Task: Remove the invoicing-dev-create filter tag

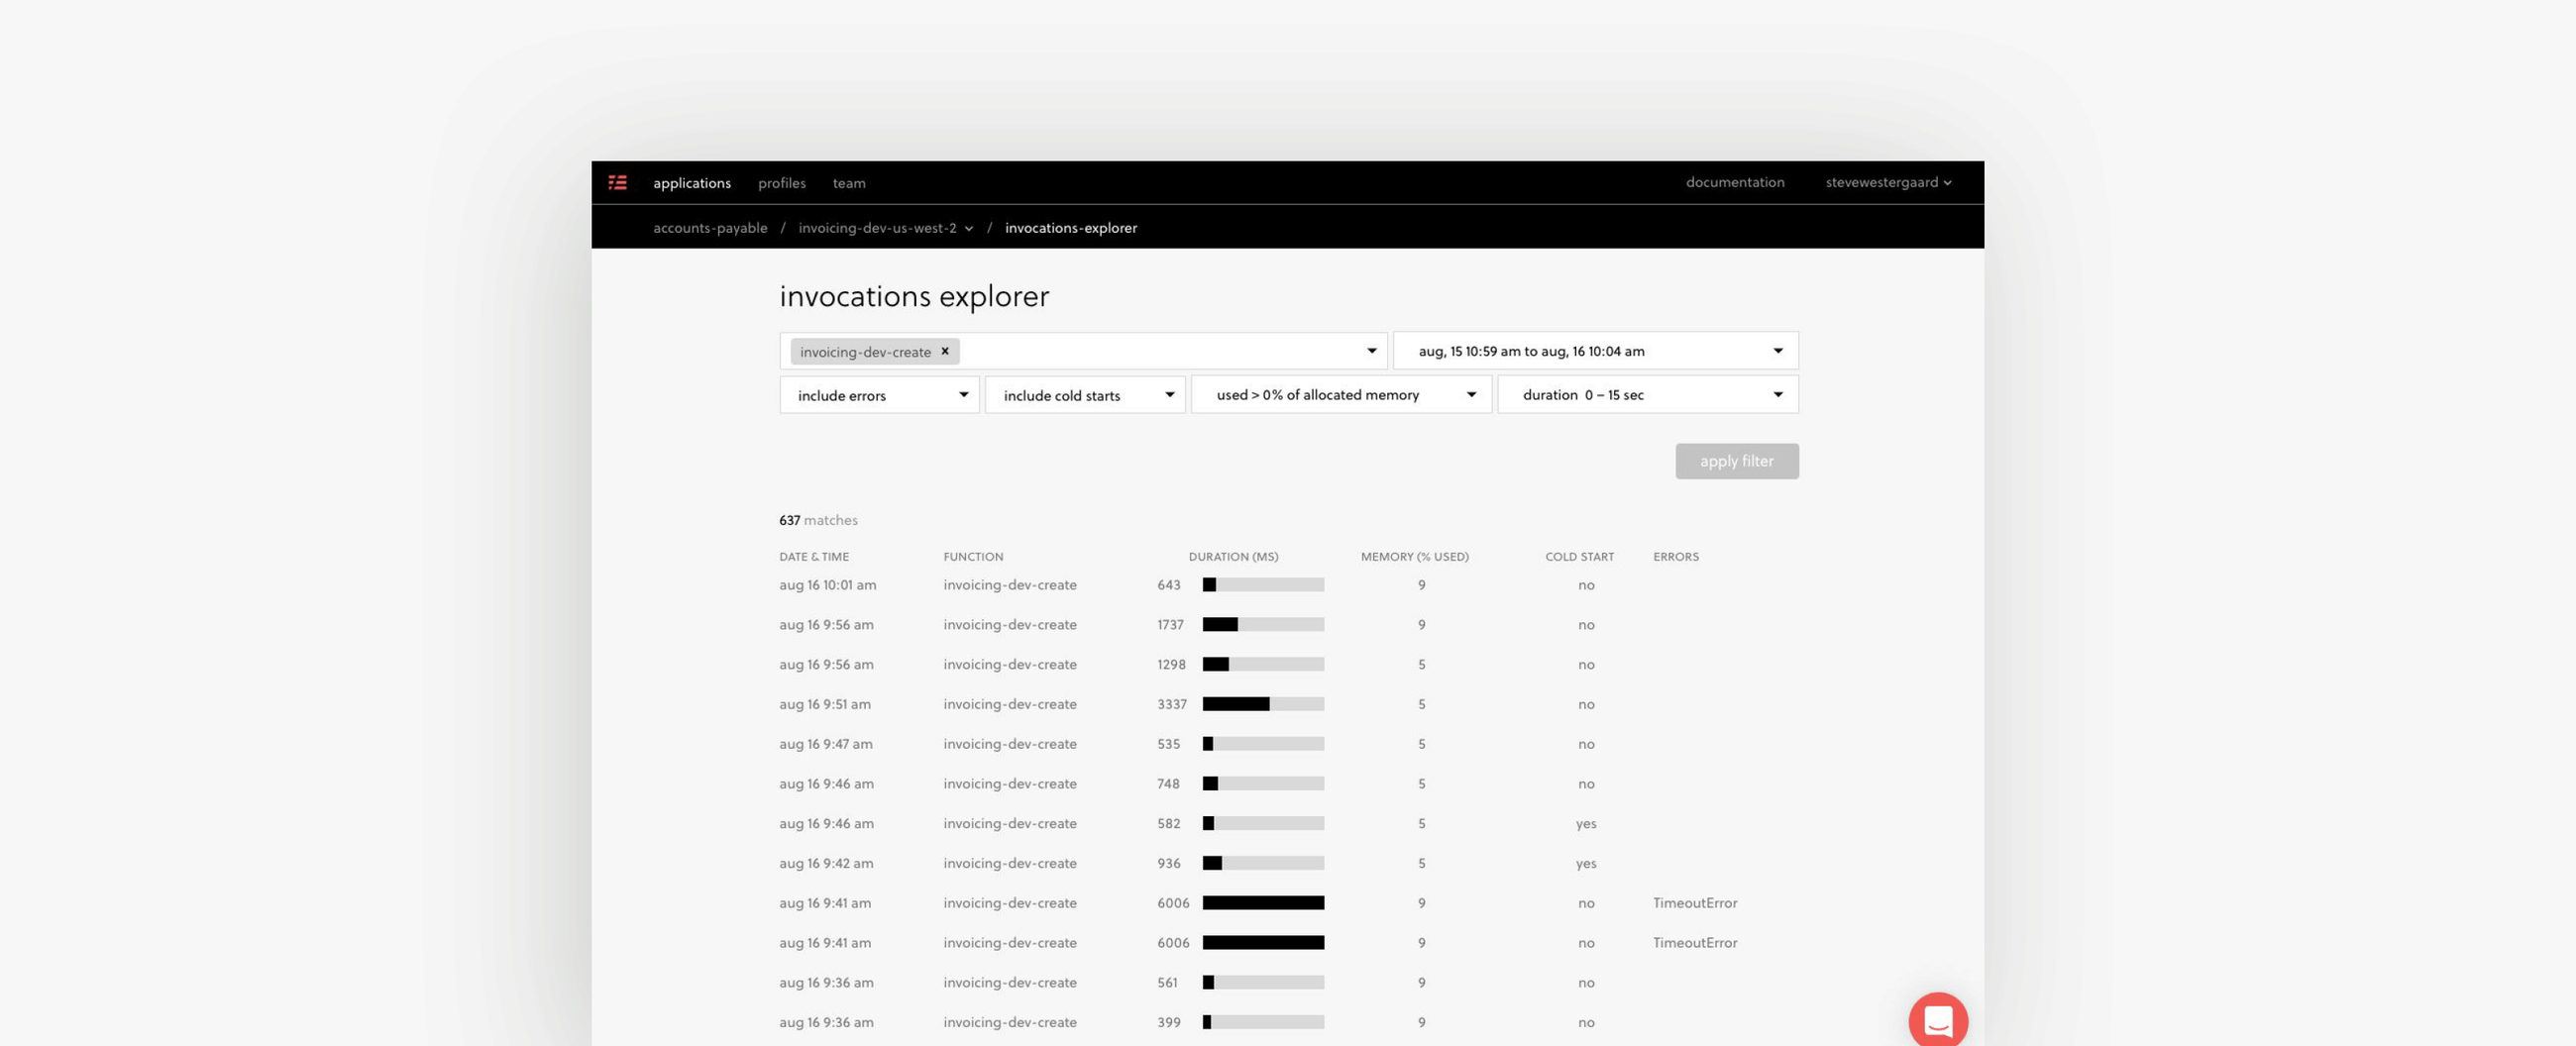Action: (944, 351)
